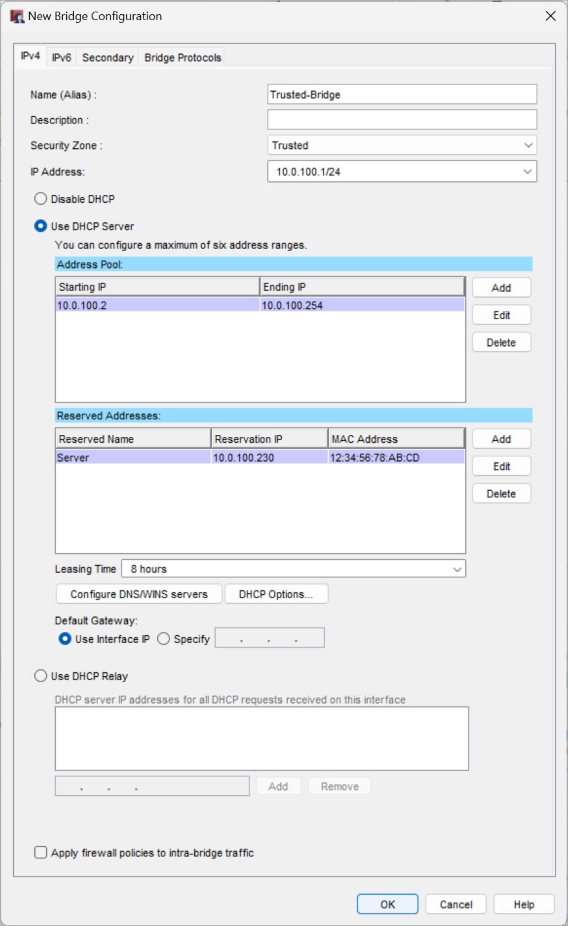Cancel the bridge configuration
Image resolution: width=568 pixels, height=926 pixels.
(x=456, y=904)
